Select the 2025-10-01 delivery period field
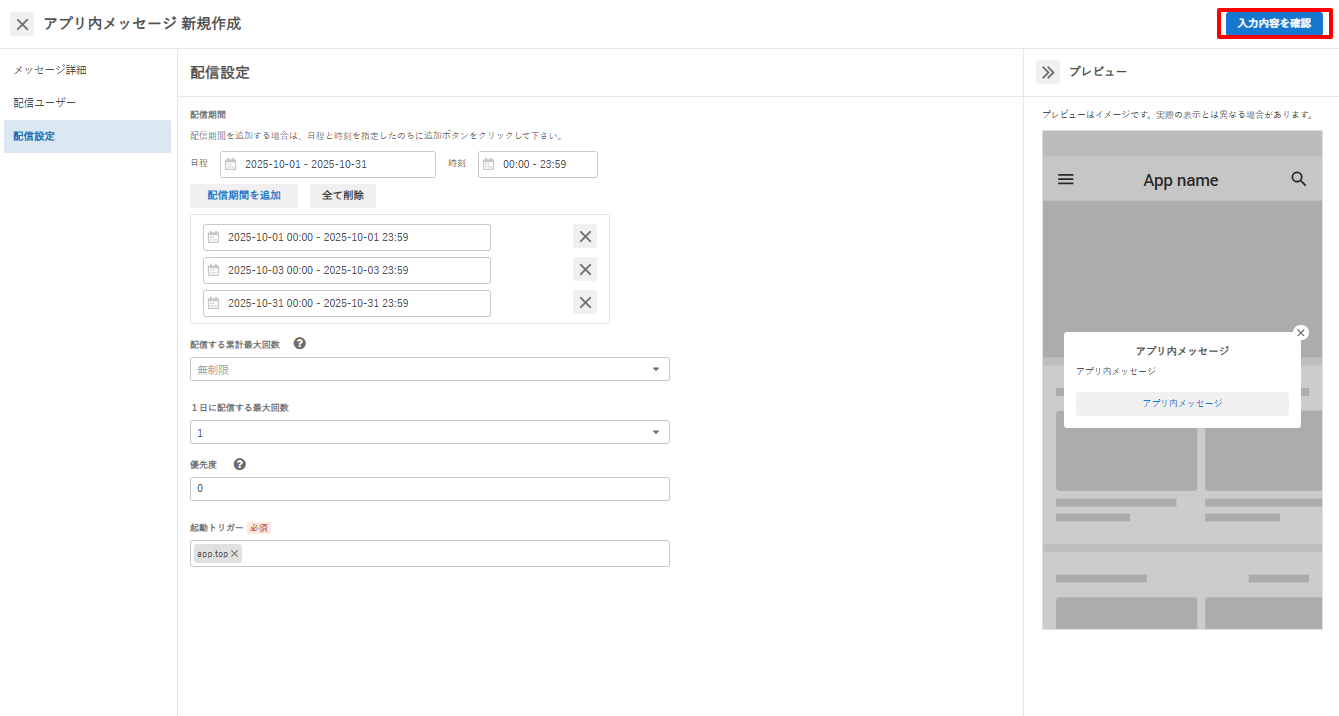The width and height of the screenshot is (1339, 716). point(347,237)
